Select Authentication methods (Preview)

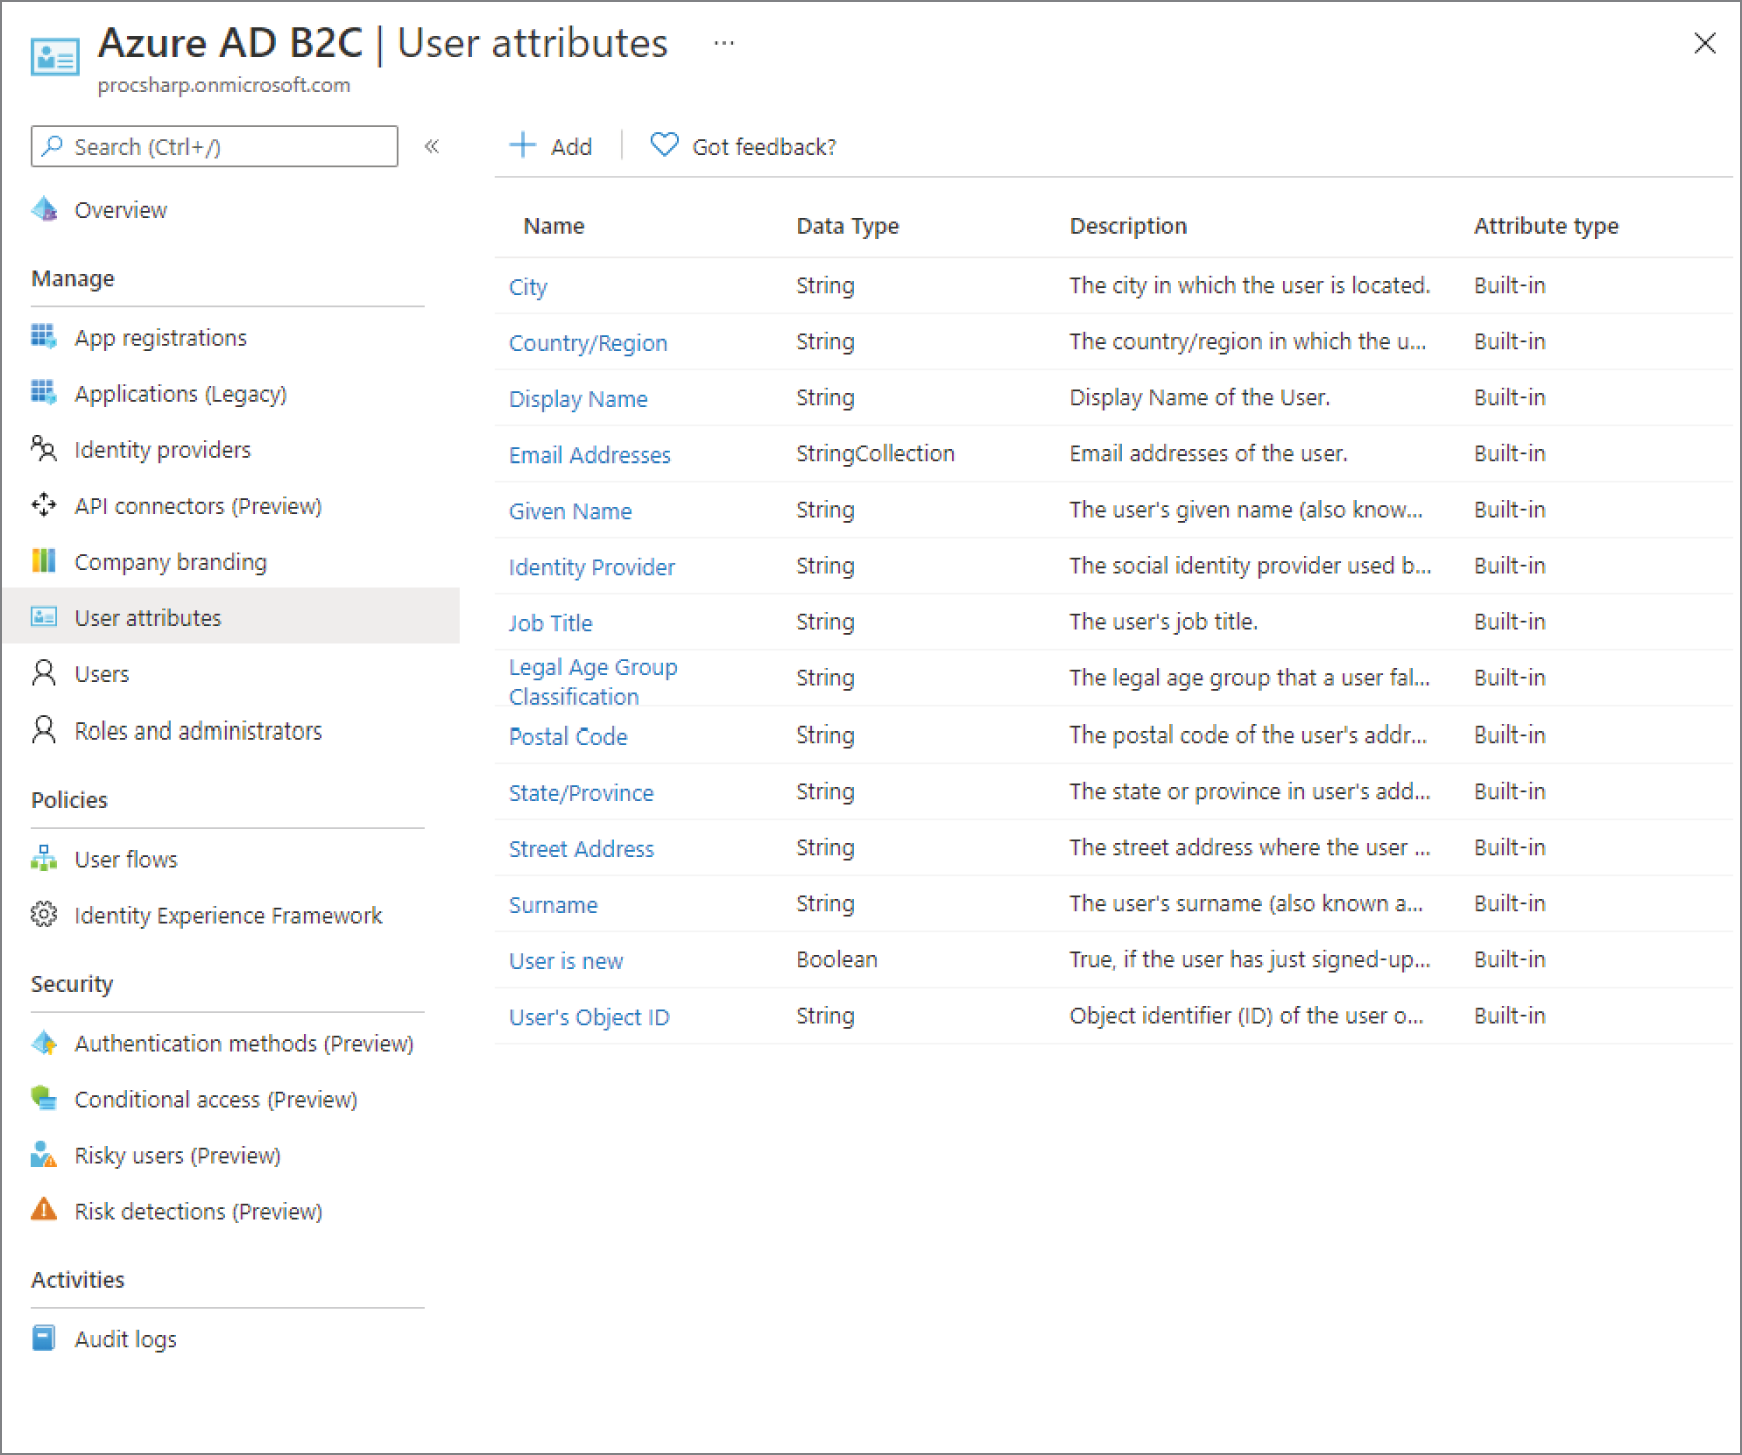click(x=244, y=1043)
